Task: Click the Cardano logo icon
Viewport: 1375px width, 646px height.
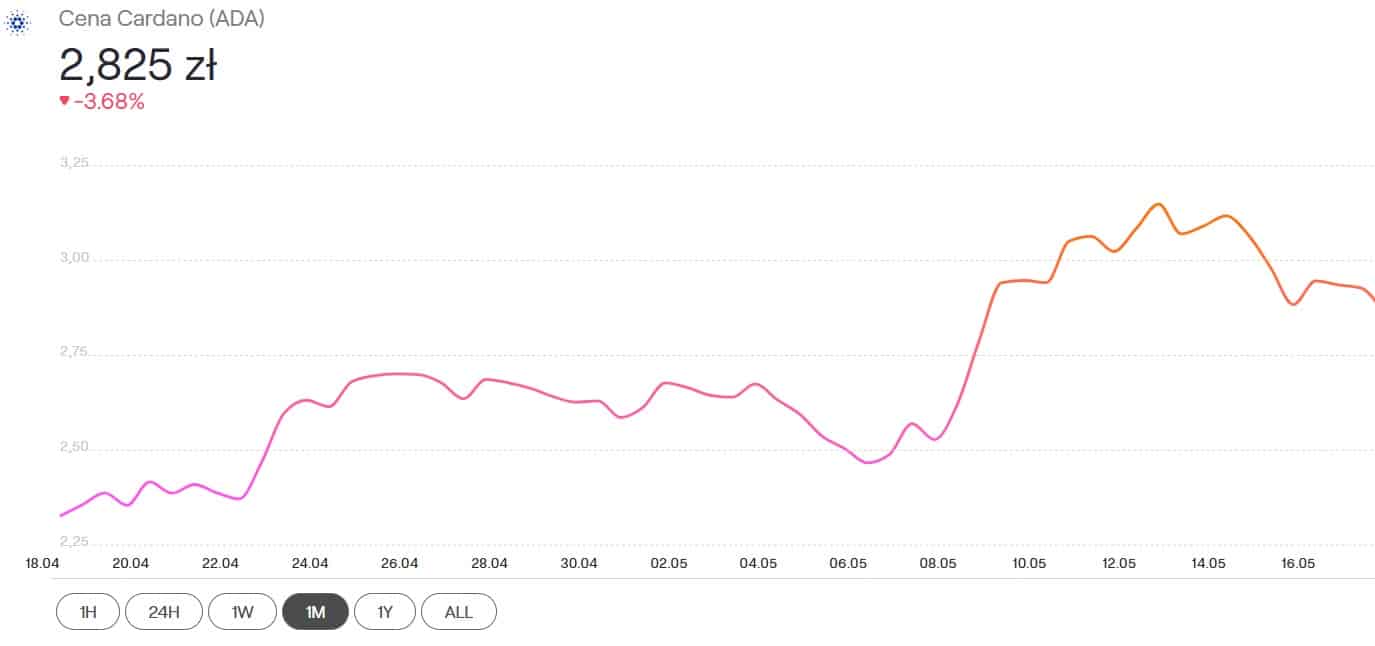Action: click(17, 21)
